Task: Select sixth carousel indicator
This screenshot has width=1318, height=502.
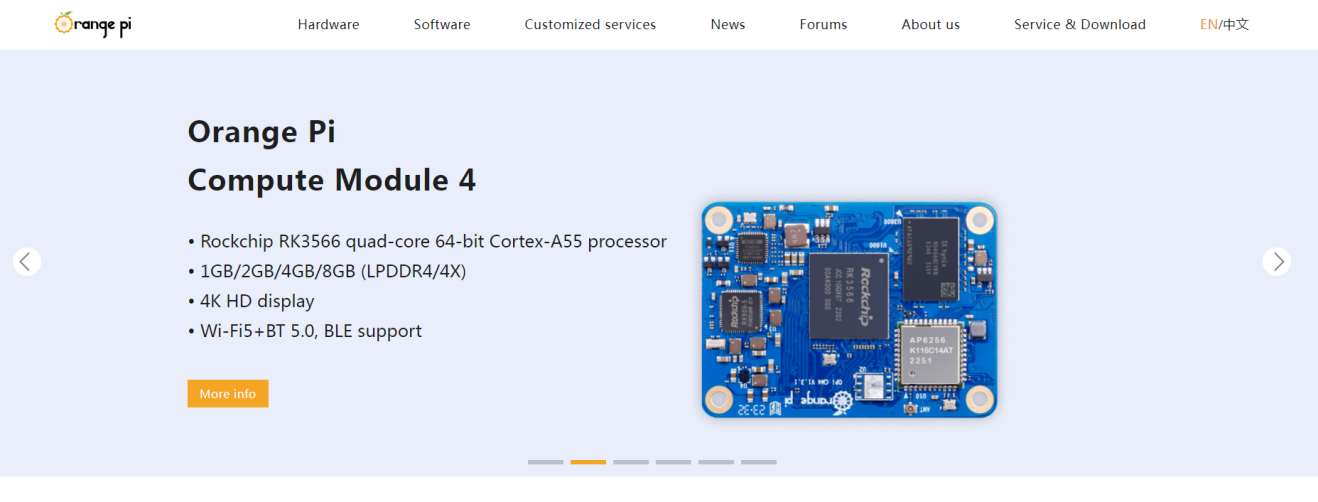Action: pos(759,462)
